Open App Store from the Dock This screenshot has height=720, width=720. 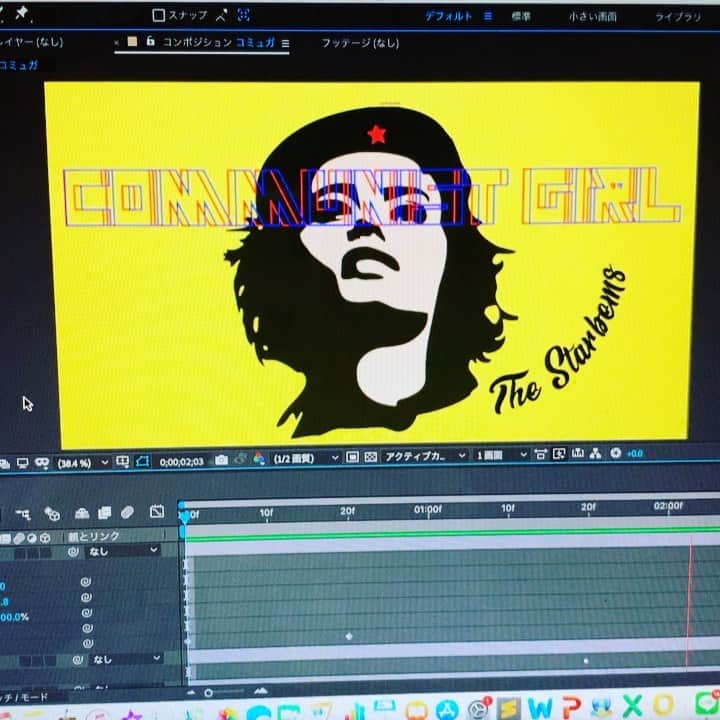447,709
